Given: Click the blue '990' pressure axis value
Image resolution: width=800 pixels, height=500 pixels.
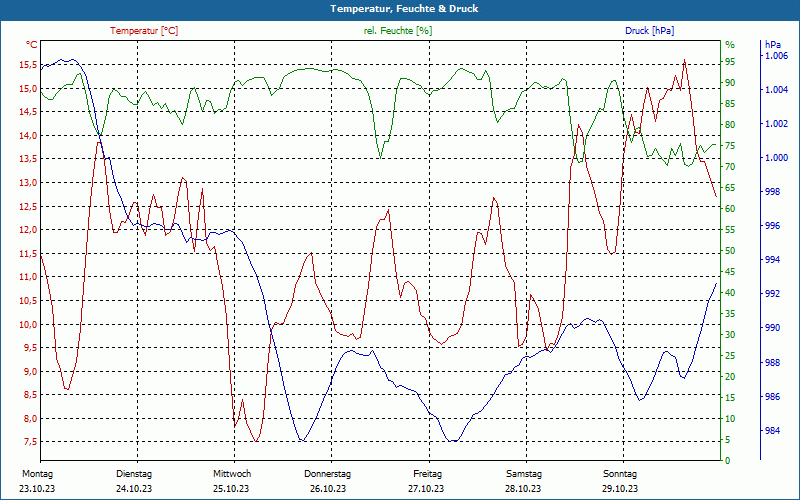Looking at the screenshot, I should click(772, 328).
